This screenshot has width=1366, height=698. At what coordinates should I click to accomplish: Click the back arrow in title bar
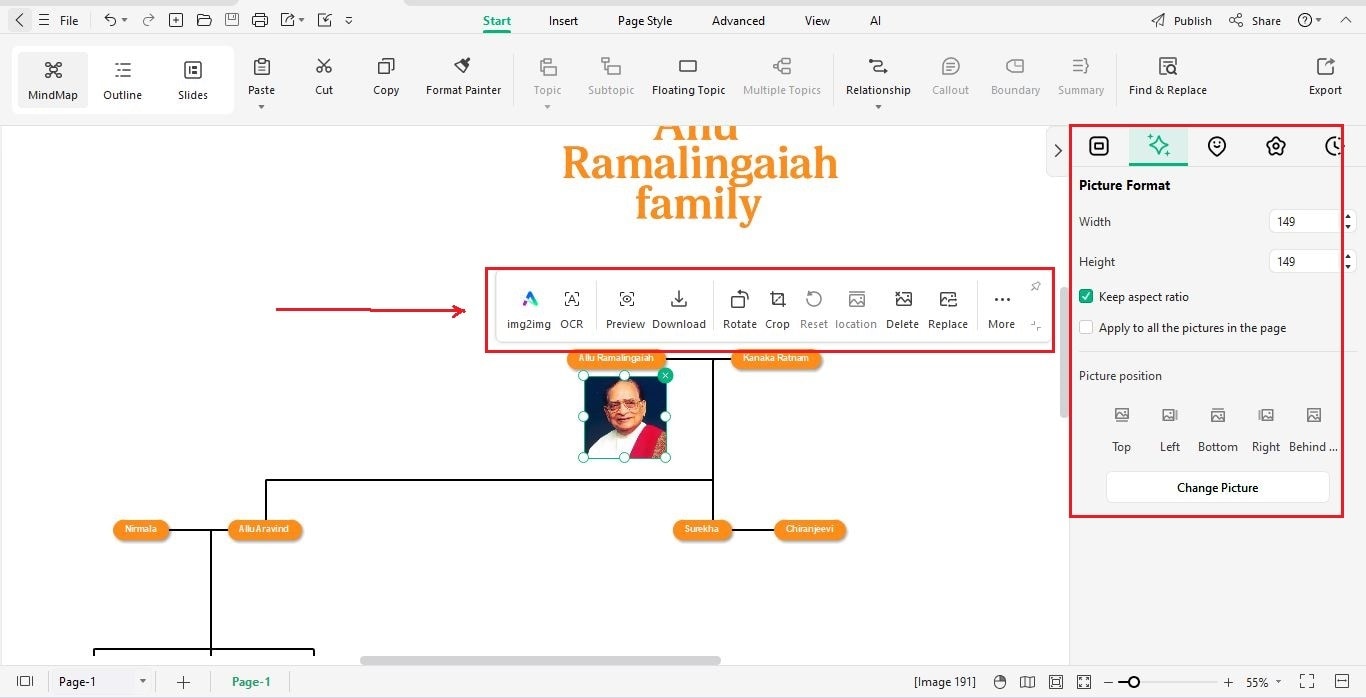[x=19, y=20]
